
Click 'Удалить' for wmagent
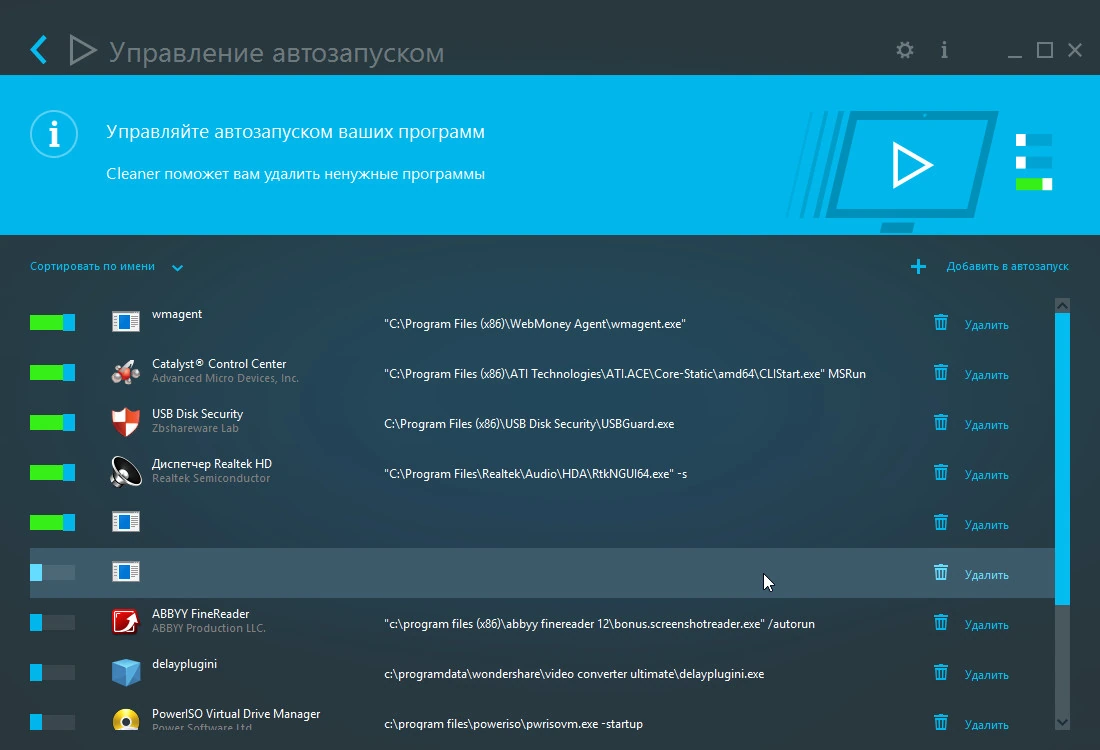tap(986, 325)
